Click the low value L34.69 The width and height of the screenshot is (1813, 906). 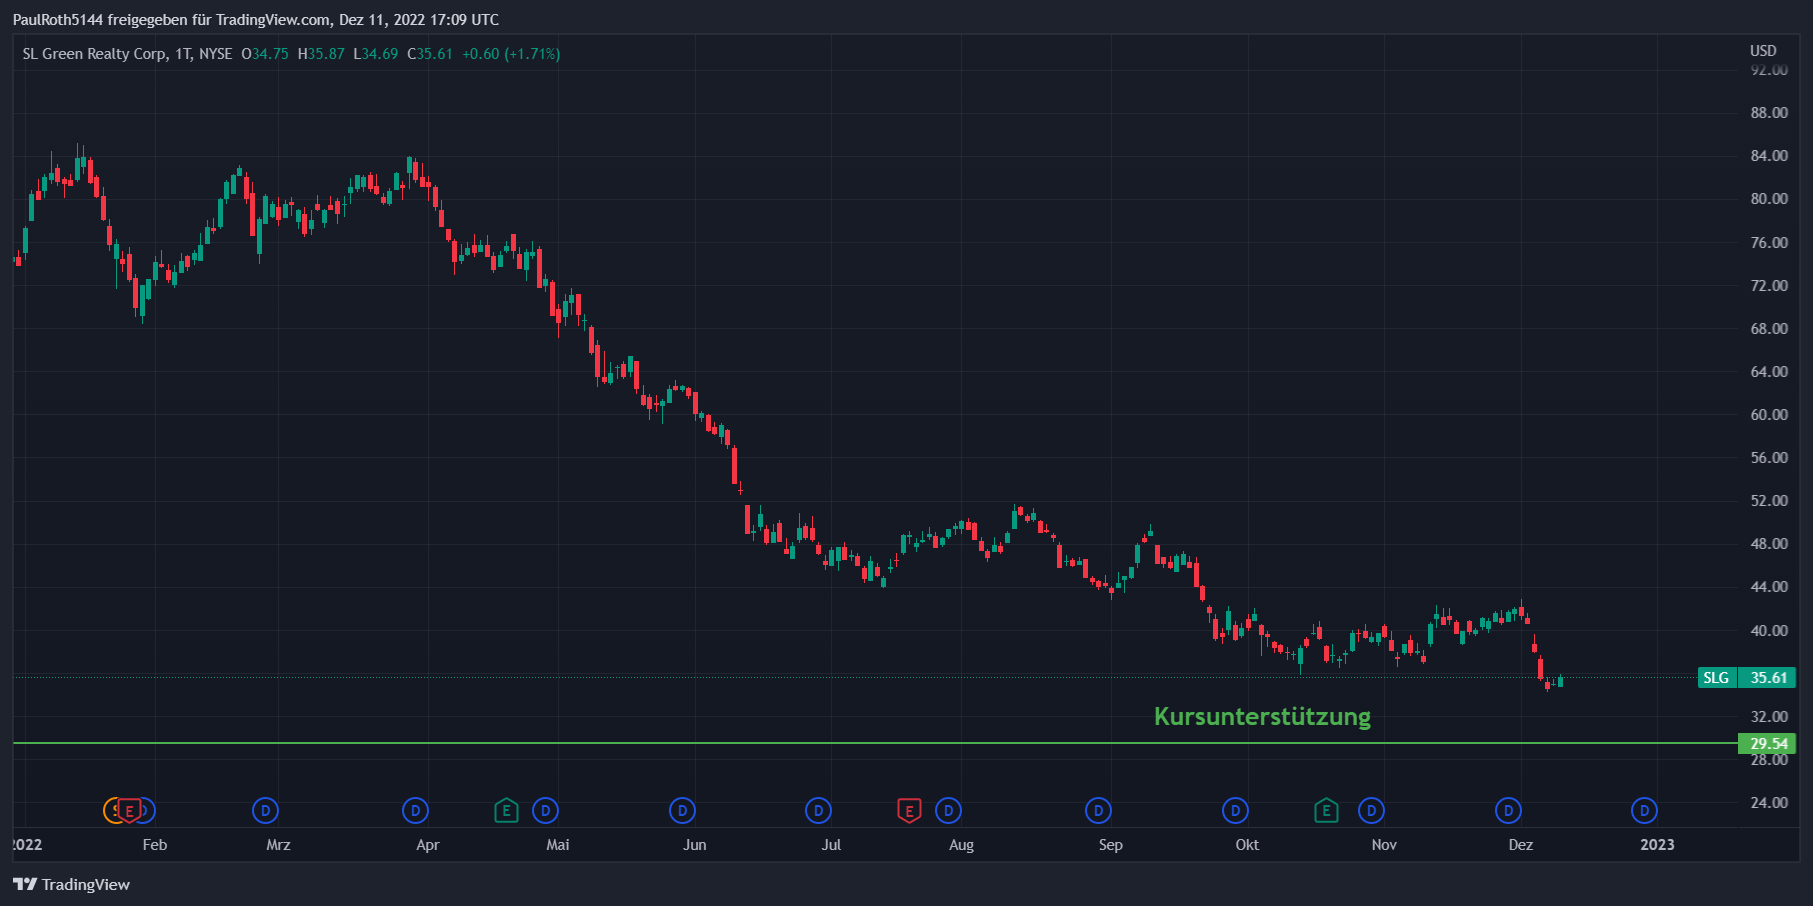click(x=376, y=54)
